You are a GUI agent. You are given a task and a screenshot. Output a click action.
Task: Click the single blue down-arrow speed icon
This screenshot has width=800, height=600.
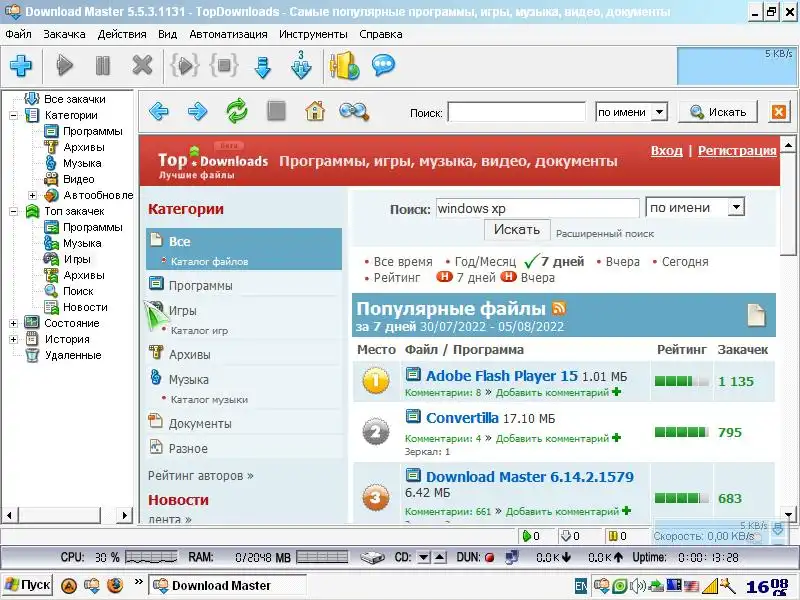coord(262,66)
